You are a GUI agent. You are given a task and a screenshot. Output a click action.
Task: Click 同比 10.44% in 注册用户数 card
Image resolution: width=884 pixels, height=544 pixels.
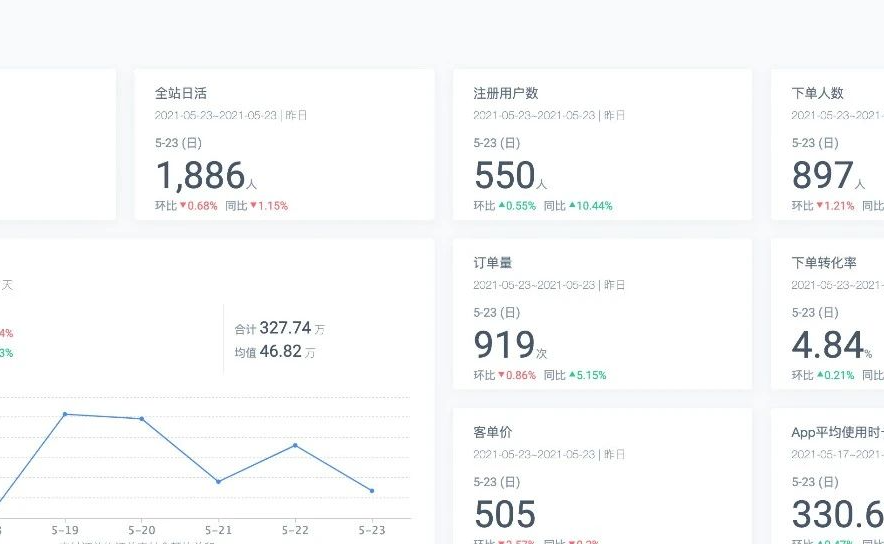tap(578, 206)
